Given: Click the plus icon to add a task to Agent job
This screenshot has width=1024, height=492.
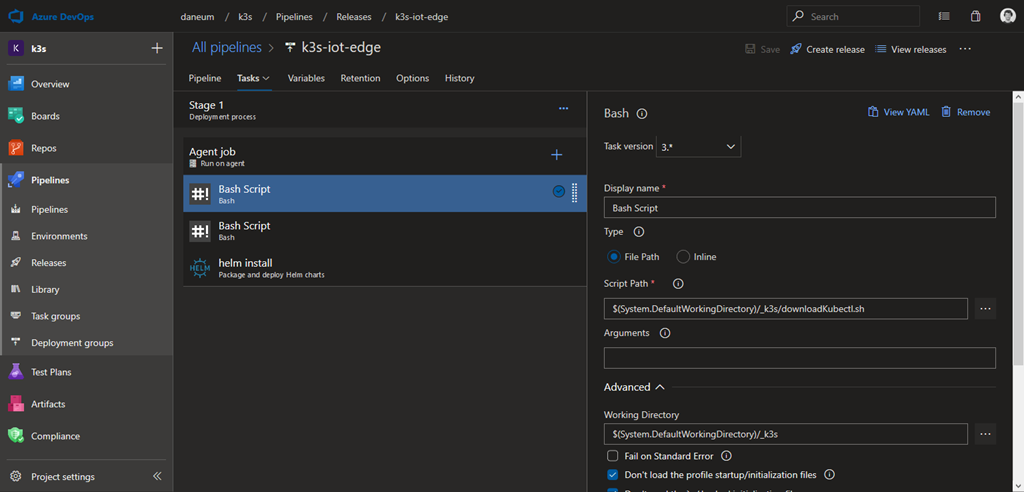Looking at the screenshot, I should (x=557, y=154).
